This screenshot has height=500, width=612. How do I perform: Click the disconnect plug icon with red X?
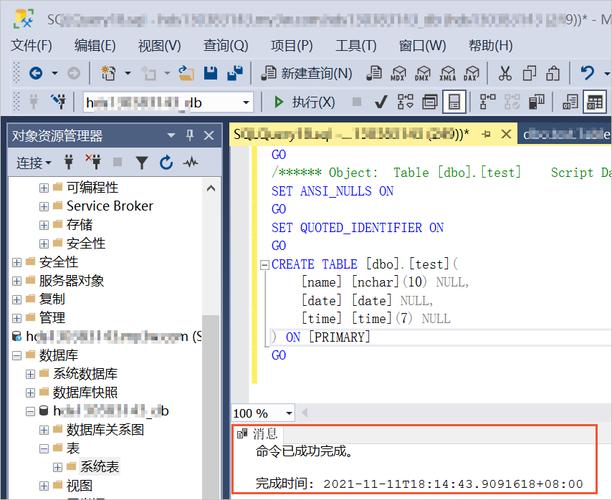(x=93, y=162)
